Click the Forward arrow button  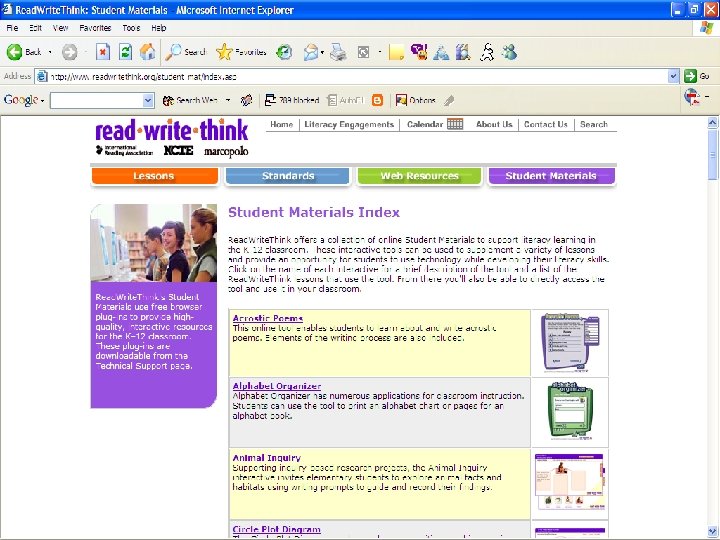[x=70, y=52]
